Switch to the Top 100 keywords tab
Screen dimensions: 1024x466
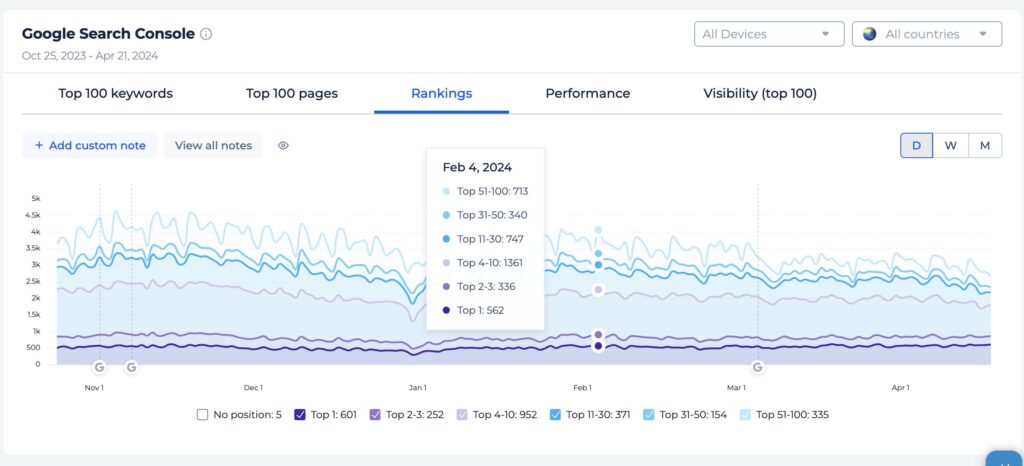tap(116, 93)
